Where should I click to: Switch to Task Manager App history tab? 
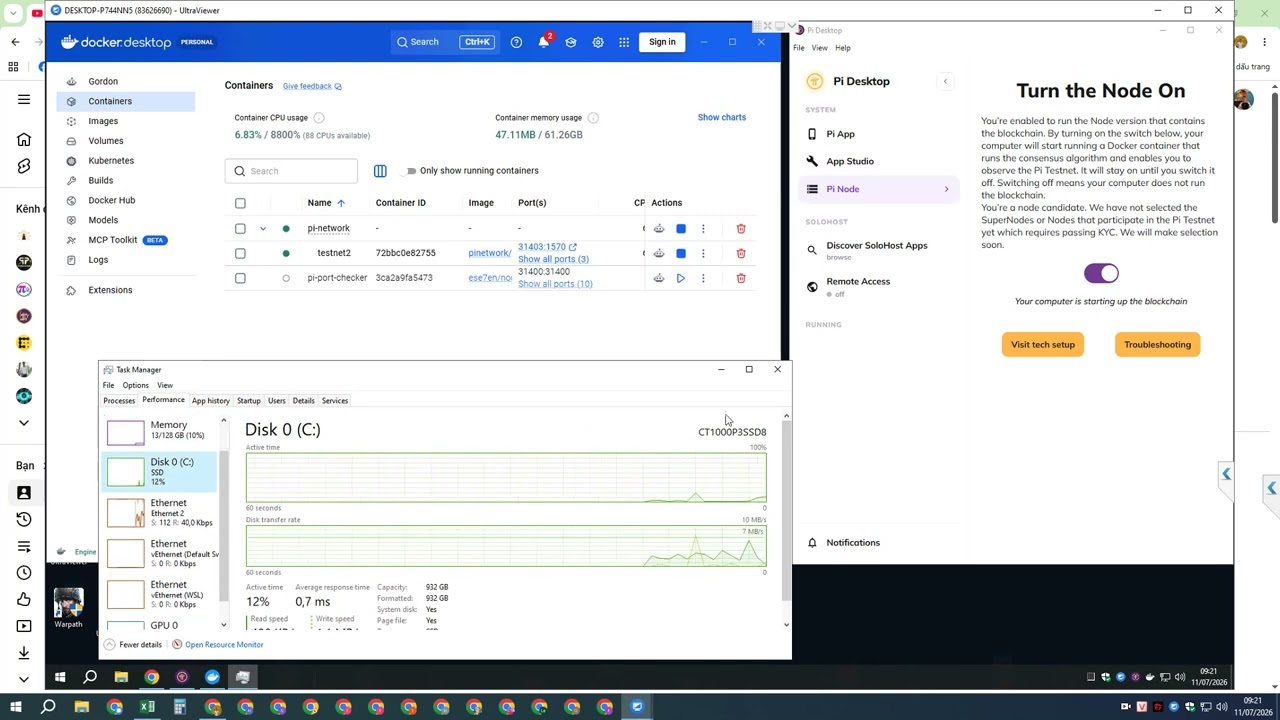(210, 401)
